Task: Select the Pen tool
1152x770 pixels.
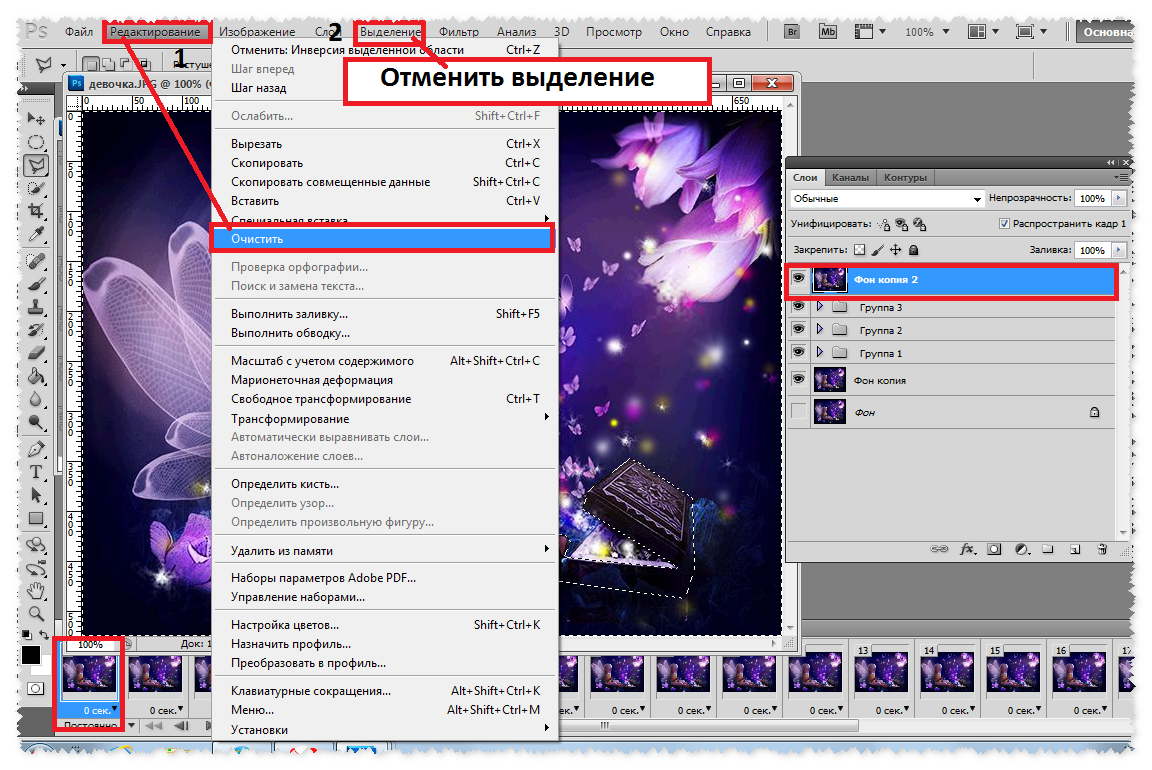Action: click(35, 449)
